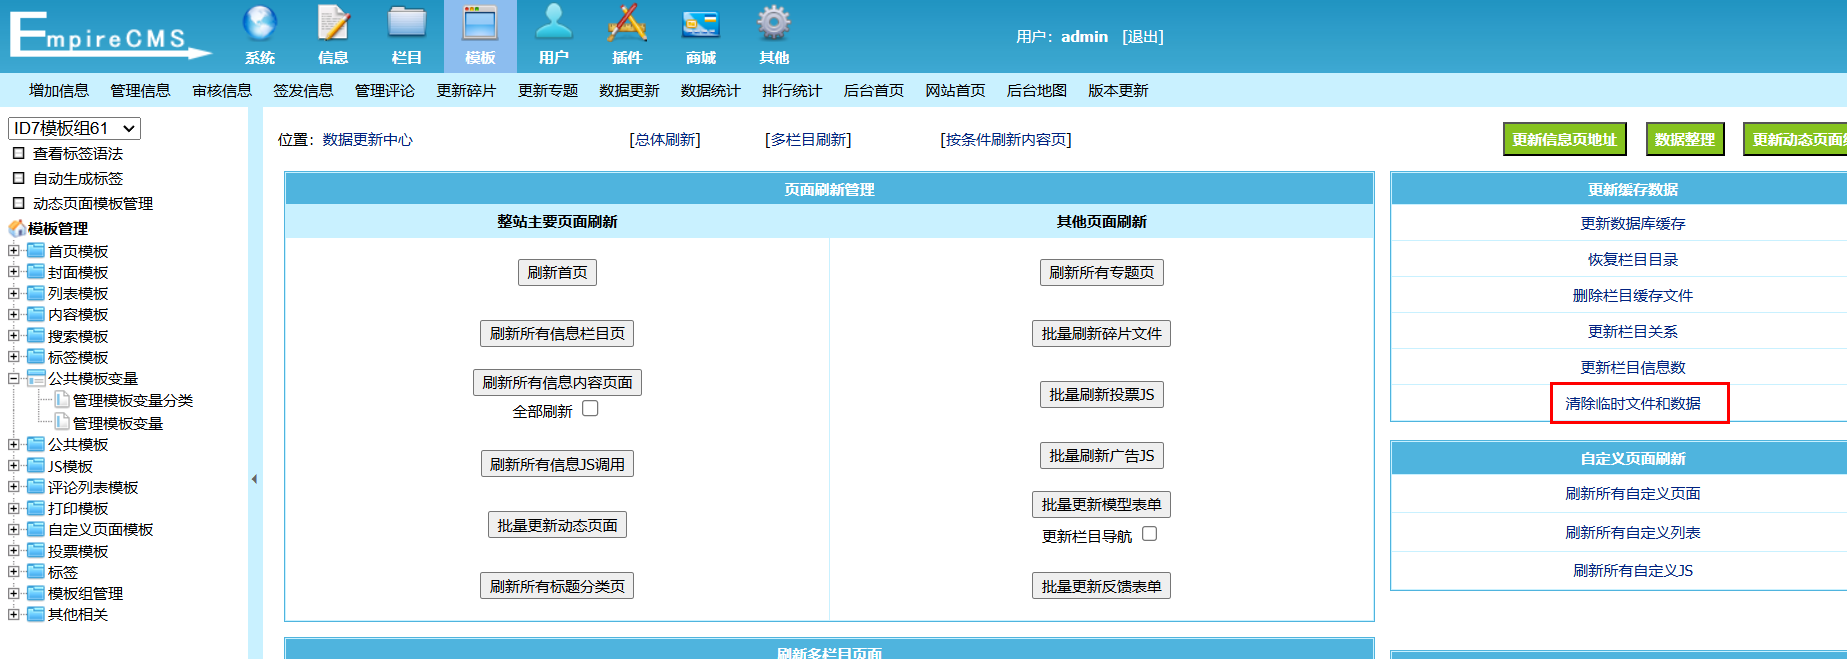Viewport: 1847px width, 659px height.
Task: Open 管理模板变量 tree item
Action: [x=117, y=423]
